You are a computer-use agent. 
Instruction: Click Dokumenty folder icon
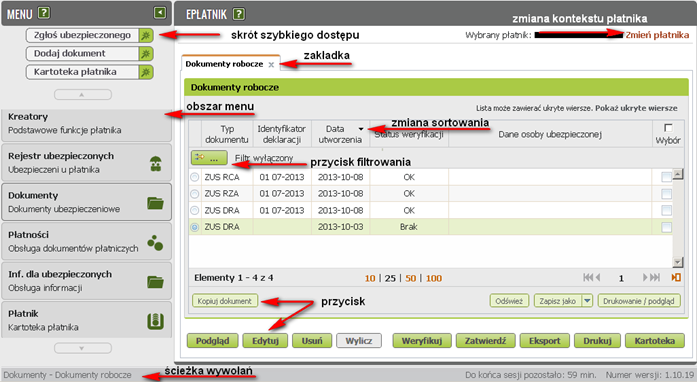(156, 203)
